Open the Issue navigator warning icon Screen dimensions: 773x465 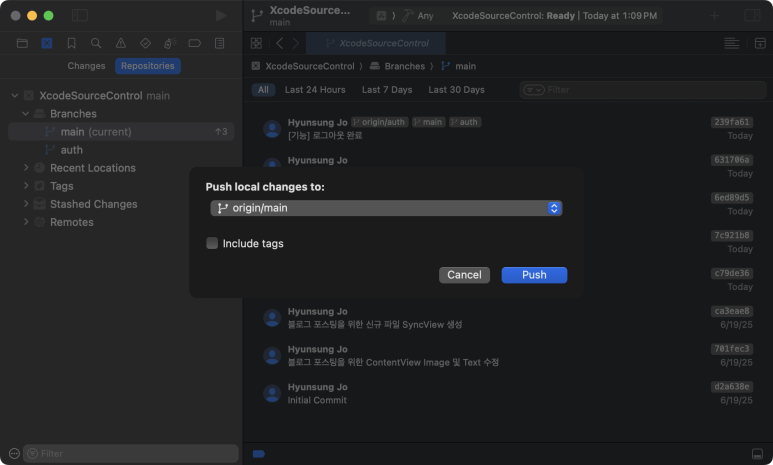point(121,43)
